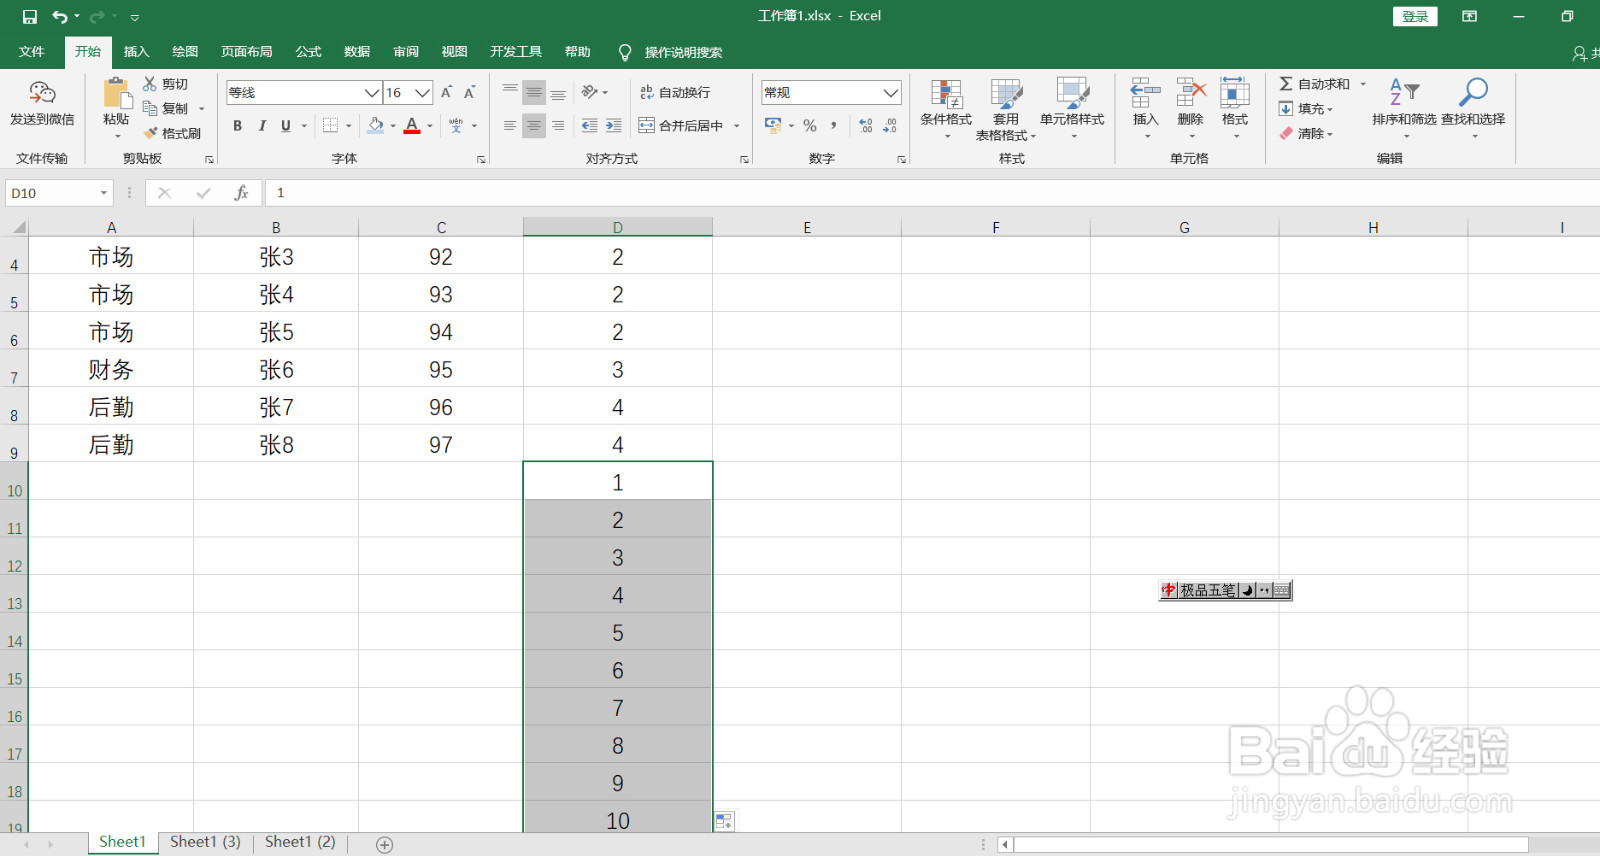Click the Borders icon in font group
This screenshot has height=856, width=1600.
pyautogui.click(x=330, y=125)
